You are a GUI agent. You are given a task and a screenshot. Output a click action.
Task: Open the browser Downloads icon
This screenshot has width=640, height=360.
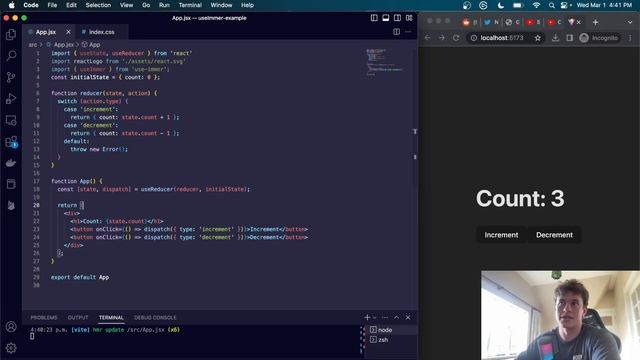tap(555, 38)
